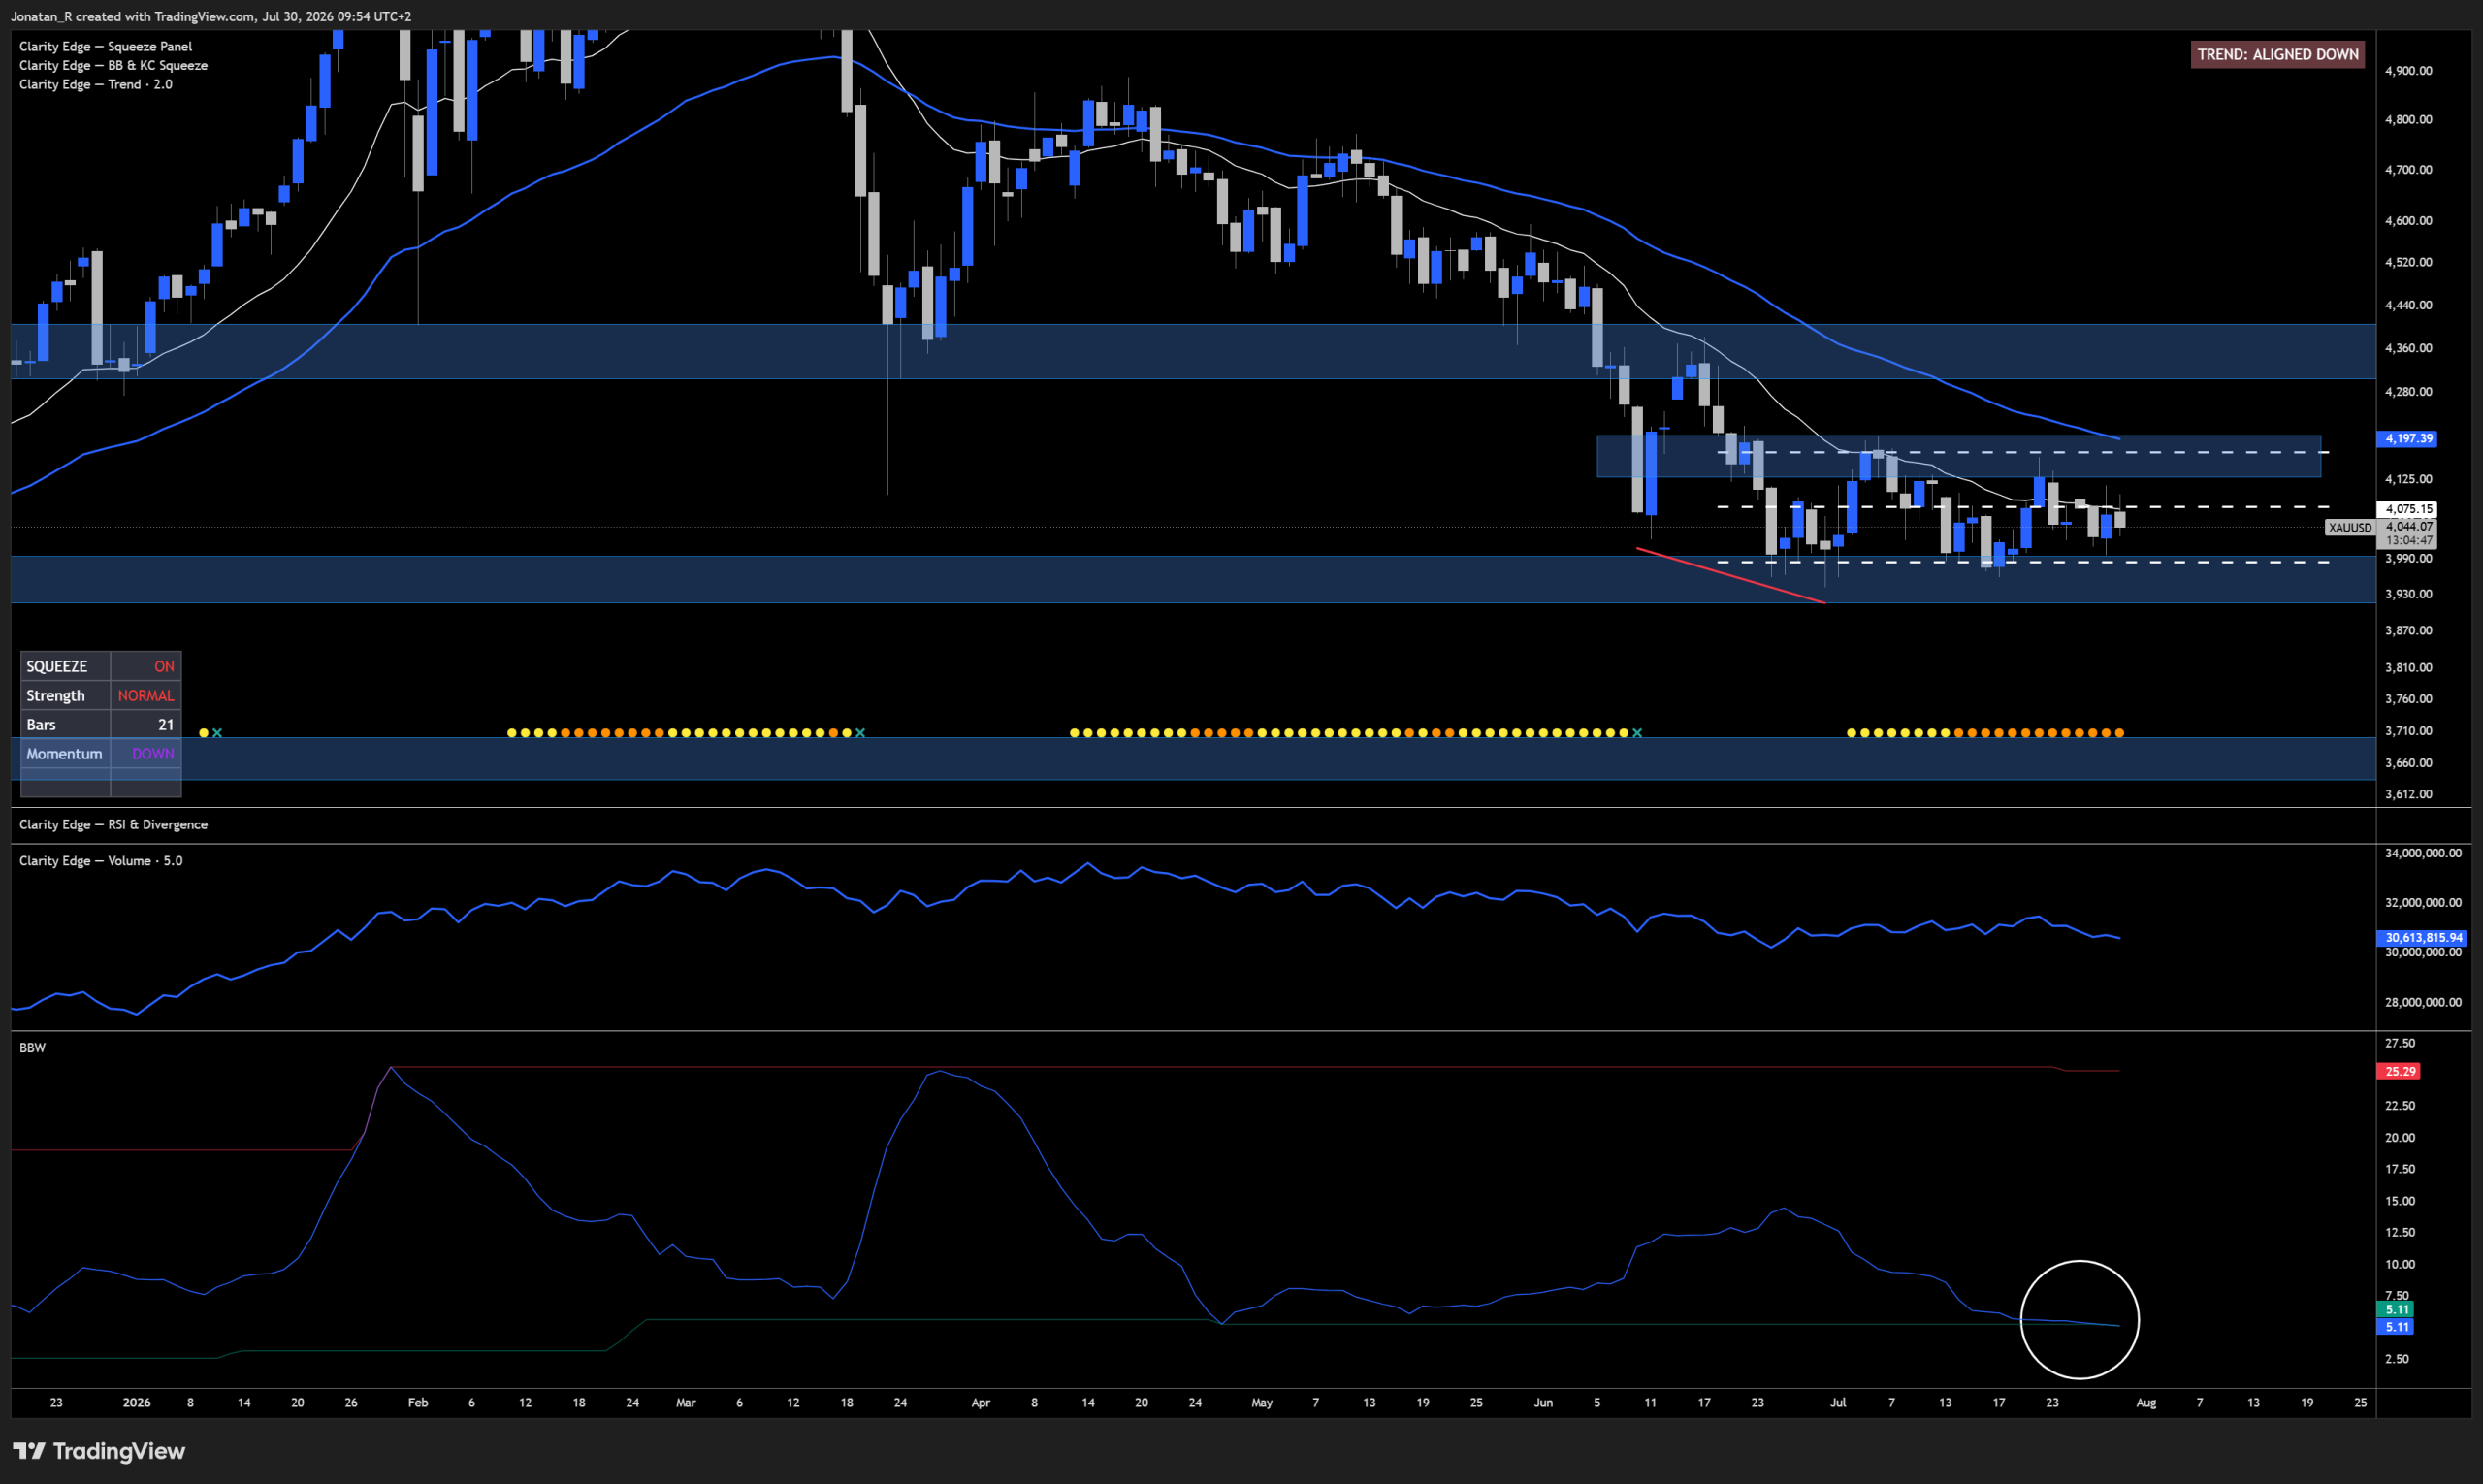Select the Clarity Edge — Squeeze Panel label
This screenshot has width=2483, height=1484.
(105, 46)
